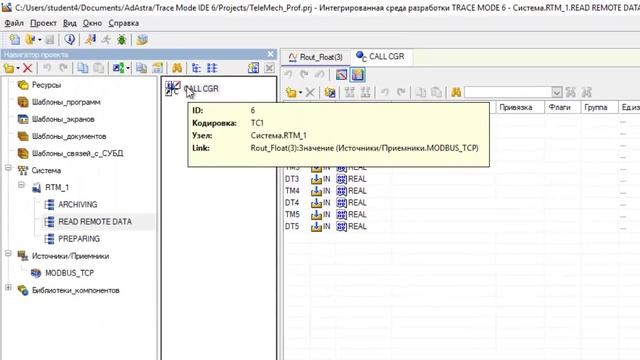
Task: Click the Привязка column header
Action: click(x=520, y=107)
